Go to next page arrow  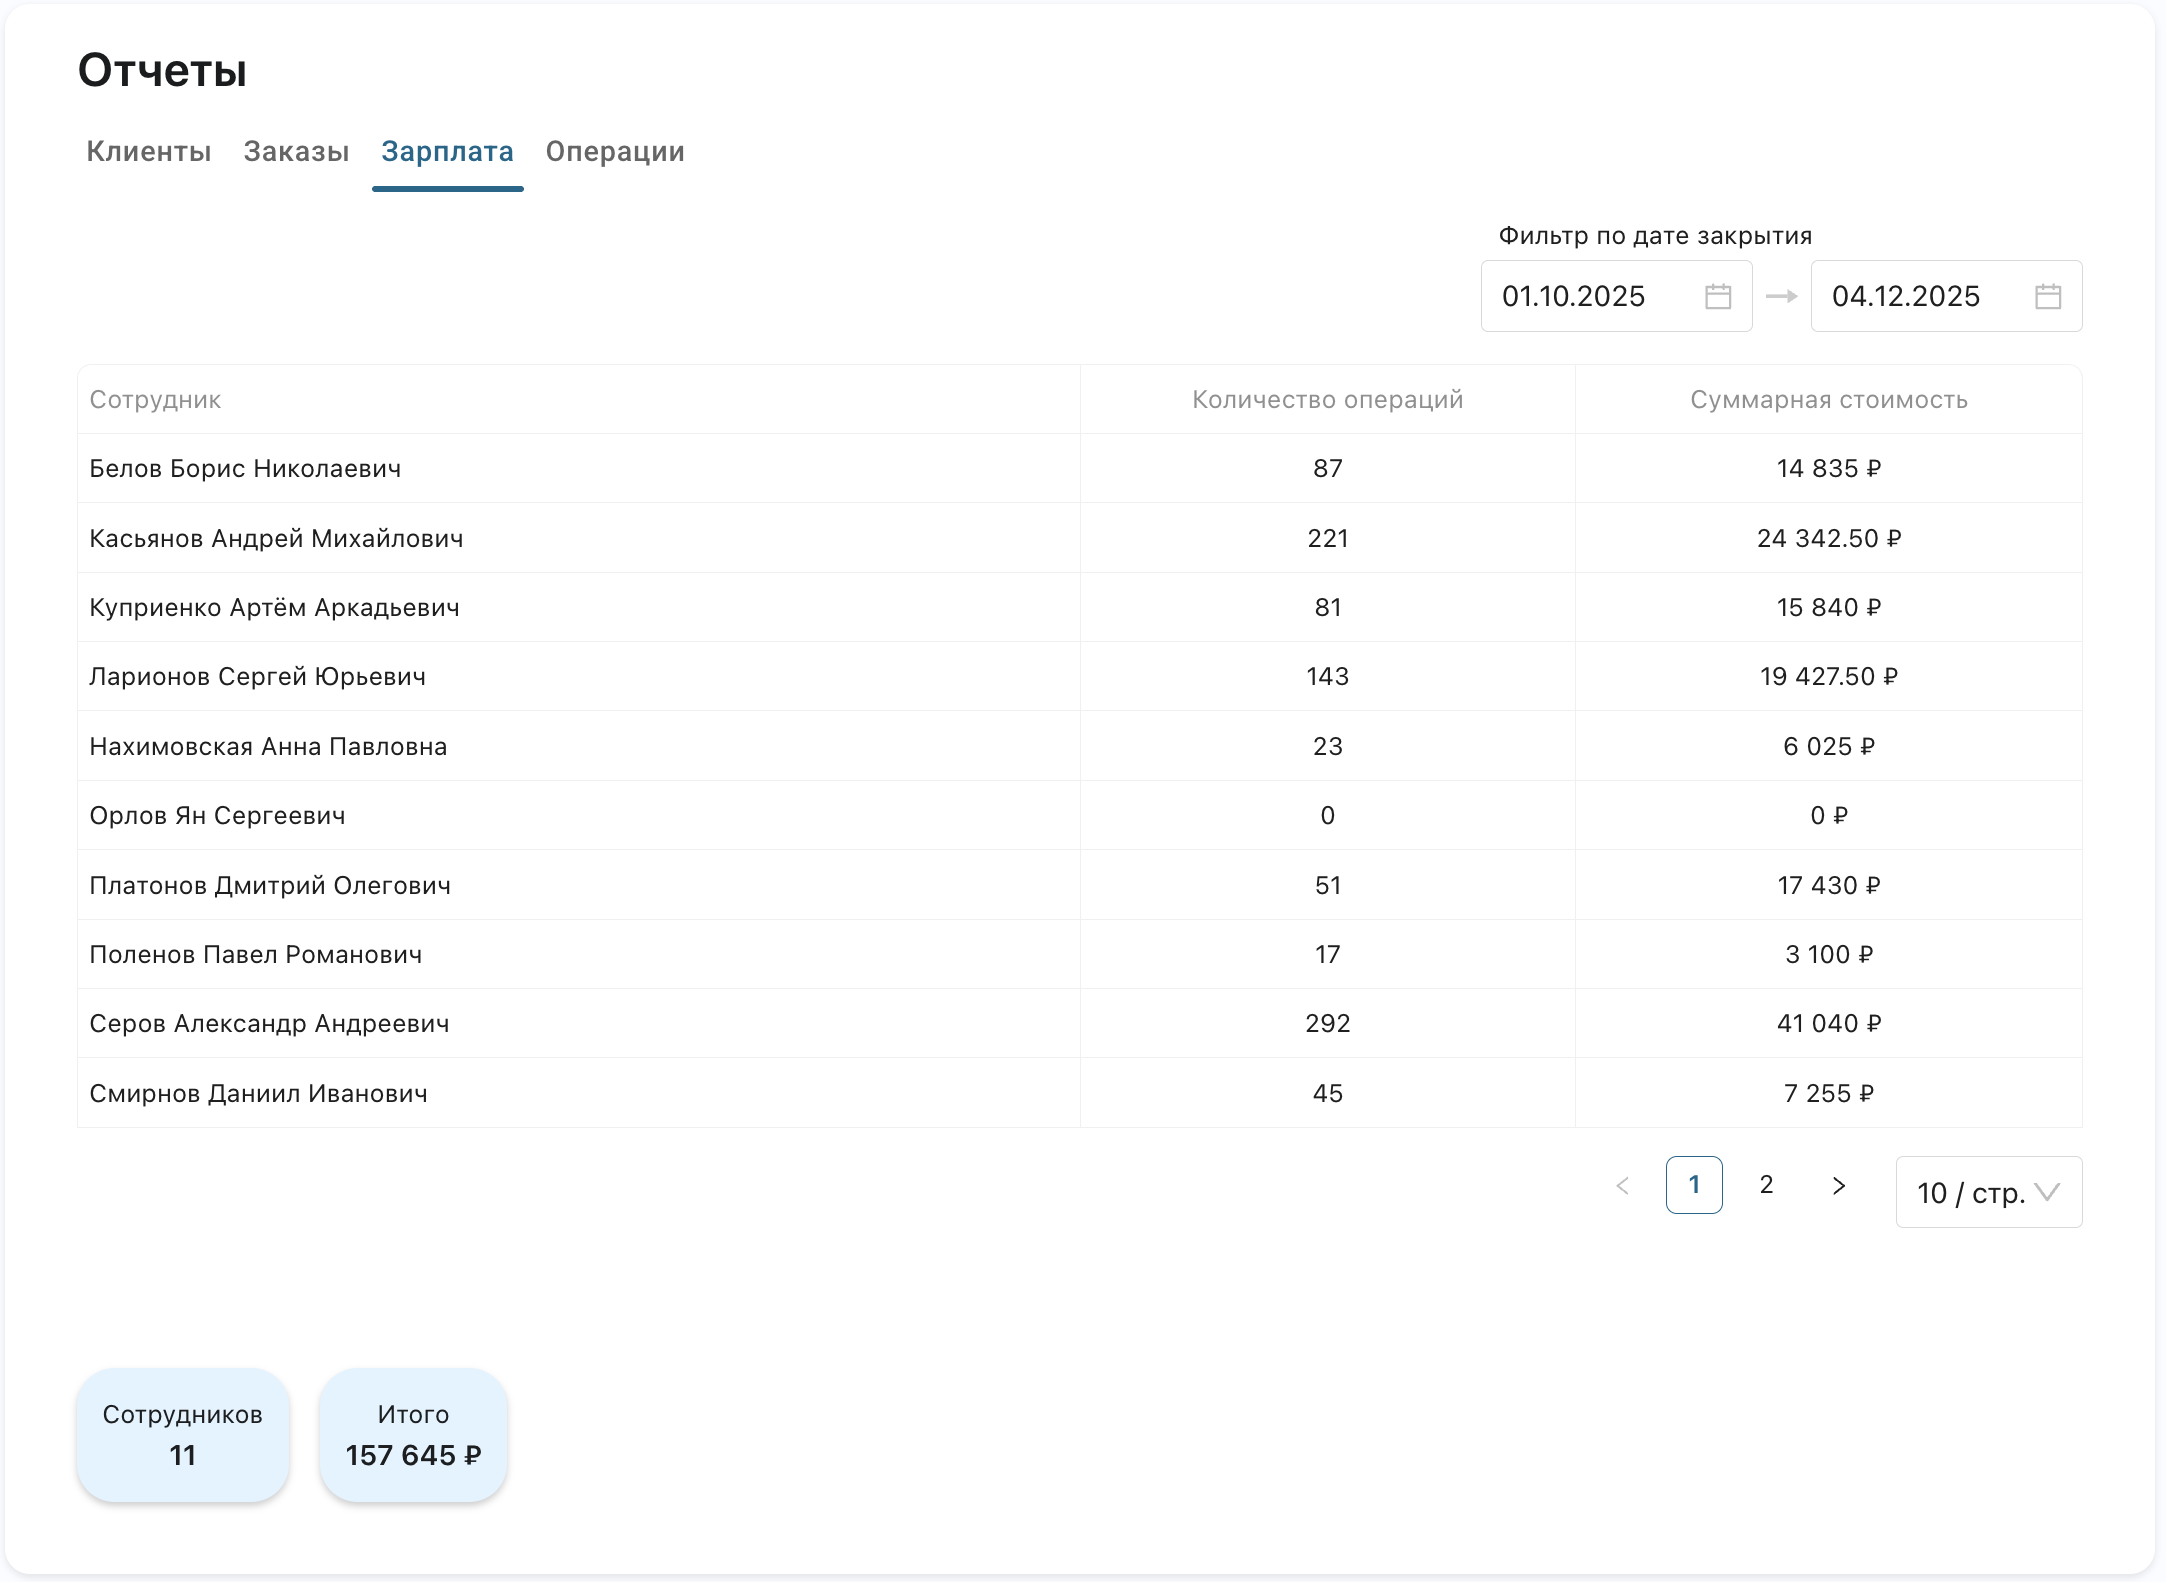[x=1838, y=1185]
